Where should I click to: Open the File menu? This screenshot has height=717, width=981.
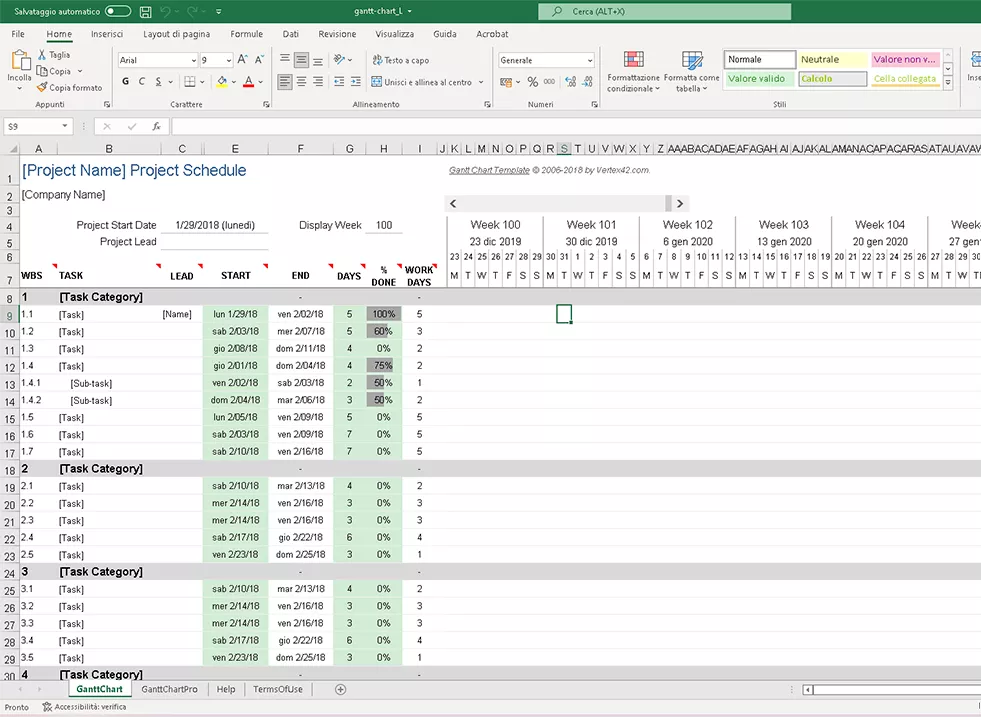point(18,34)
